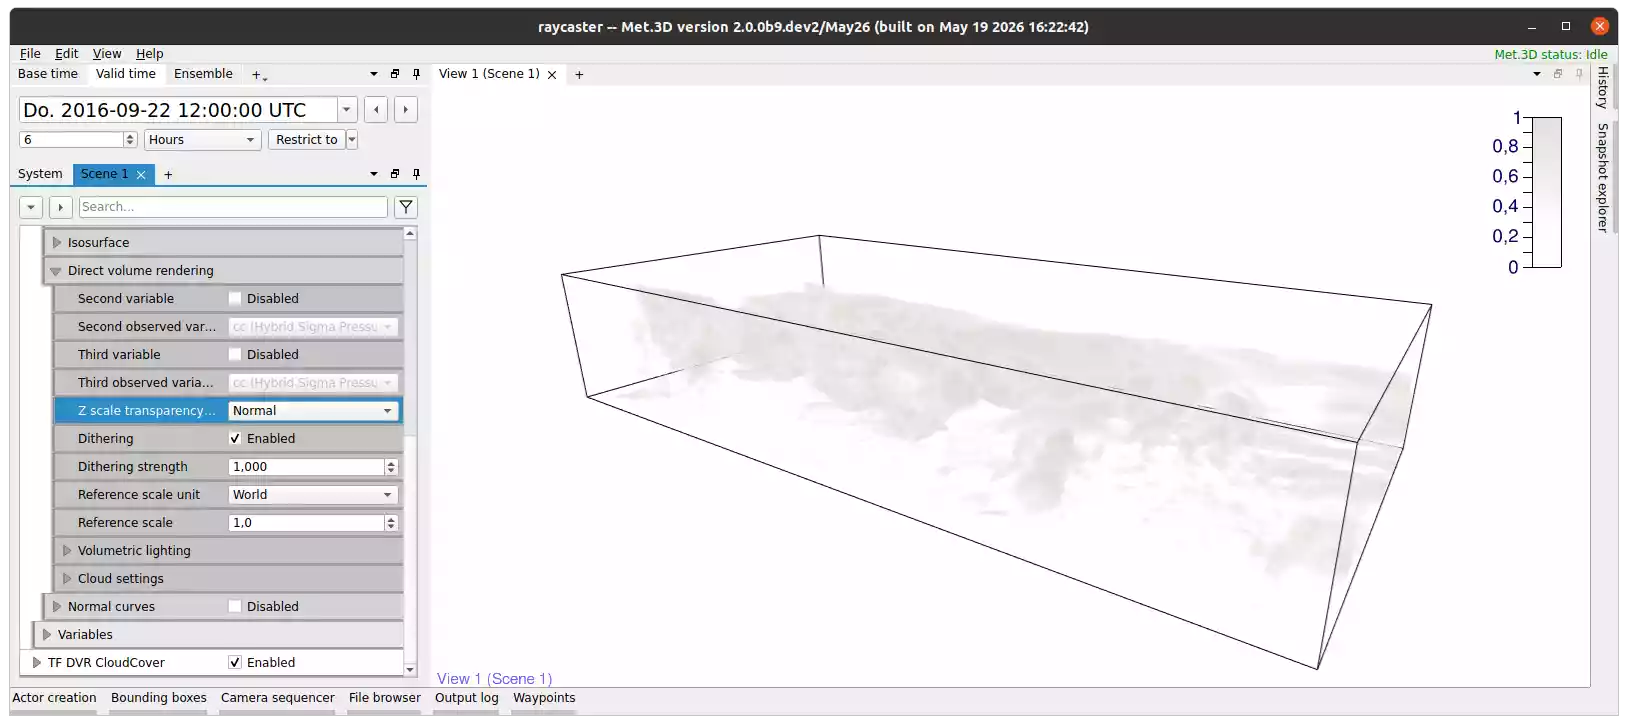Open Output log panel
The width and height of the screenshot is (1628, 725).
coord(467,698)
